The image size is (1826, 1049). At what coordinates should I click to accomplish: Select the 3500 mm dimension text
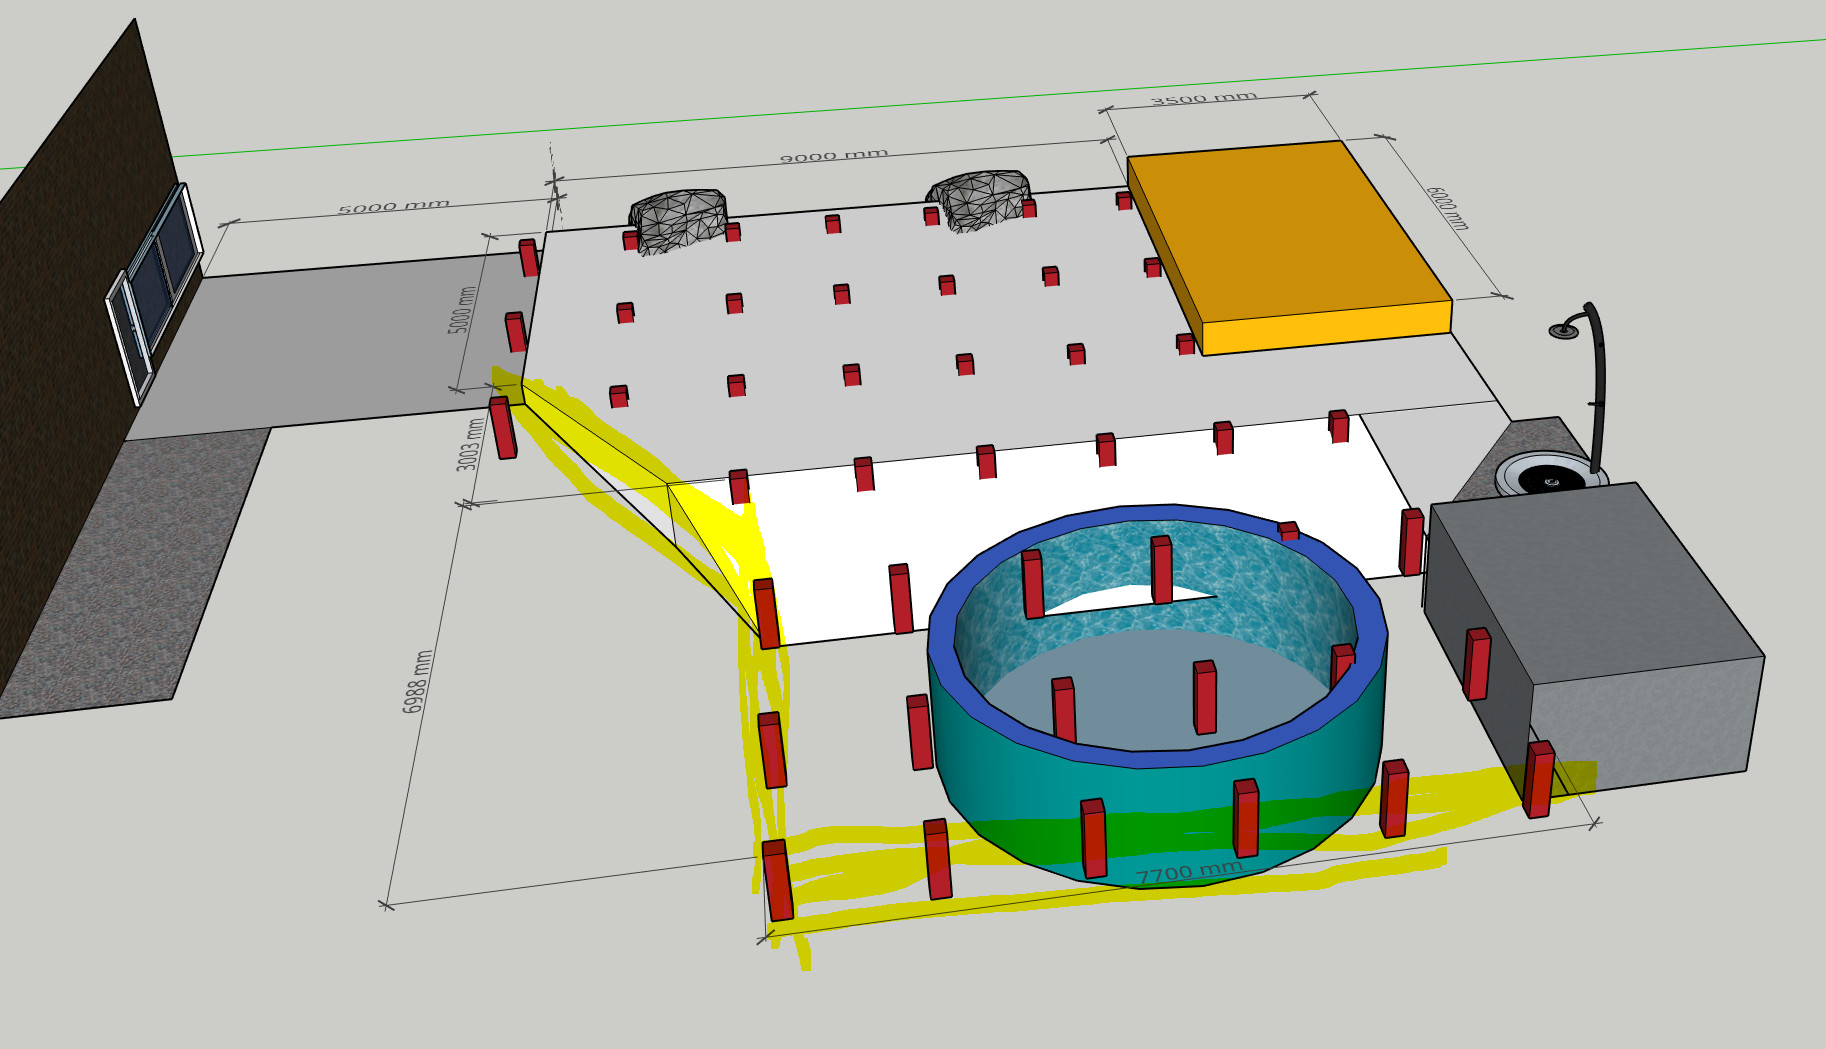click(1203, 99)
